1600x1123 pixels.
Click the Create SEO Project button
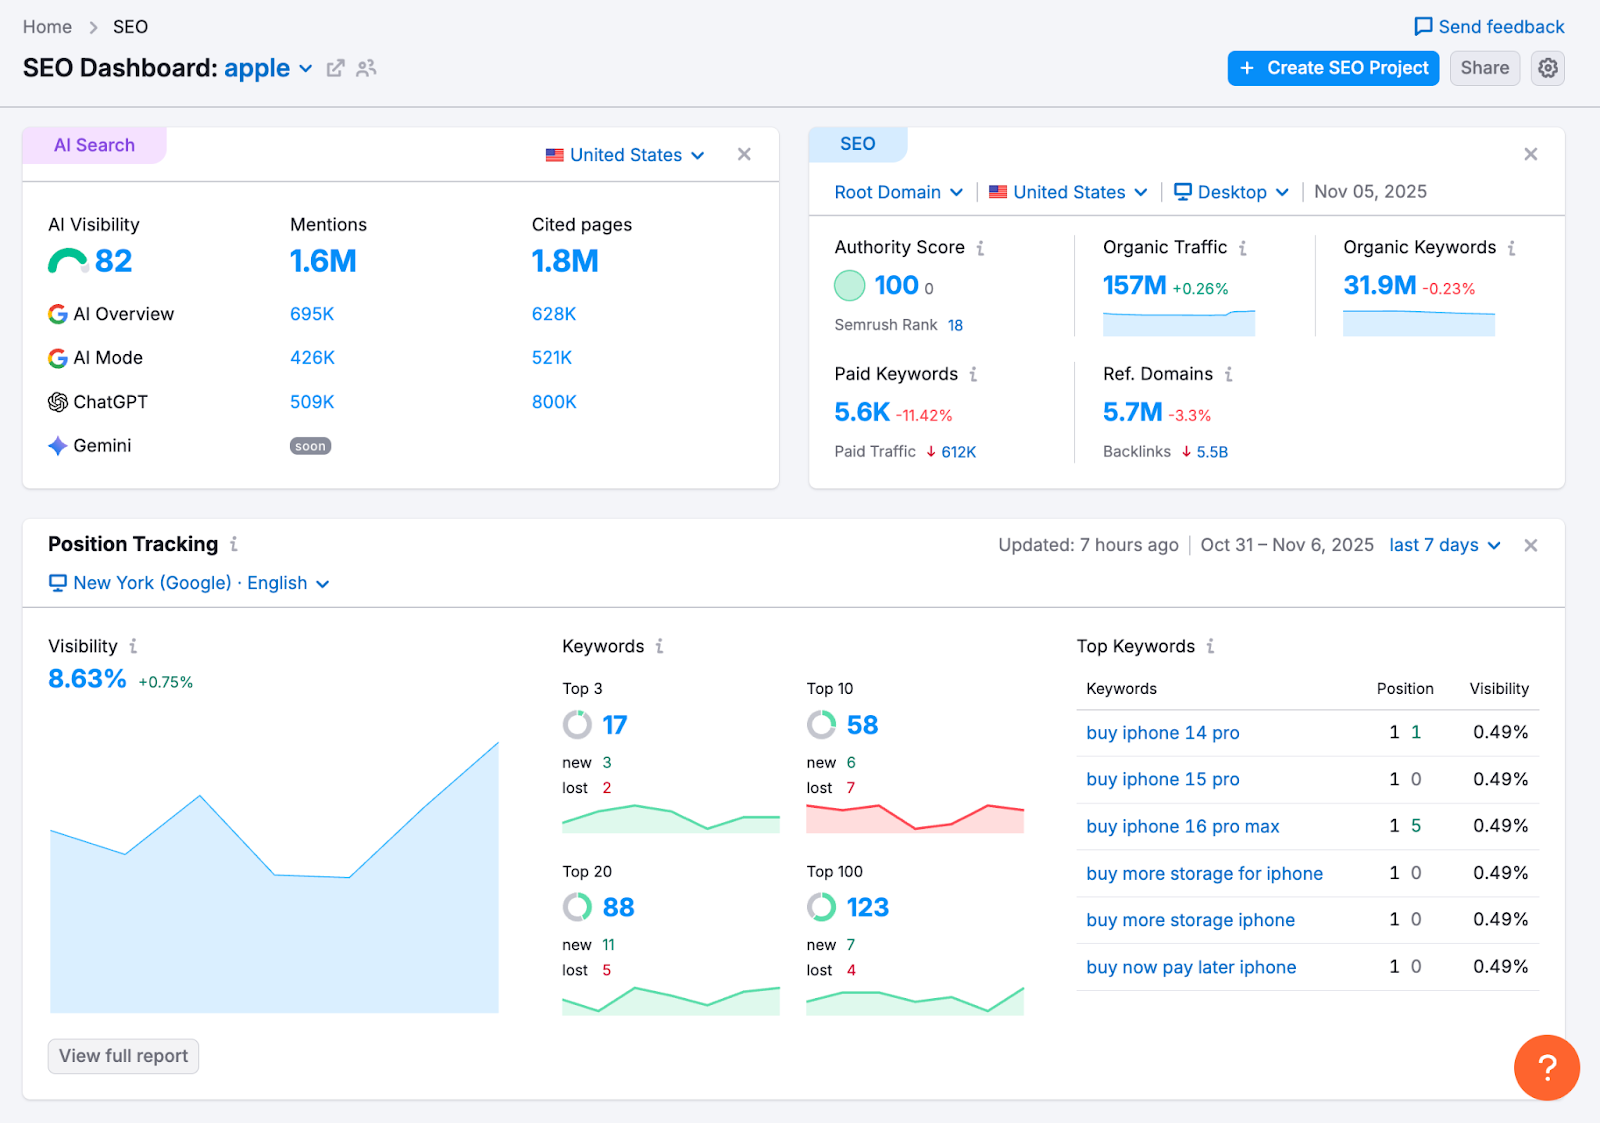(1333, 68)
